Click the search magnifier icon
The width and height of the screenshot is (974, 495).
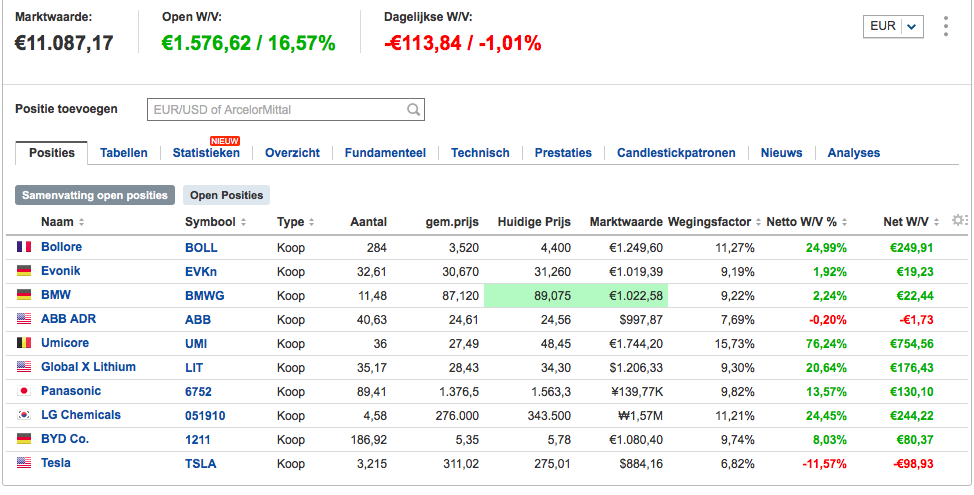click(413, 110)
